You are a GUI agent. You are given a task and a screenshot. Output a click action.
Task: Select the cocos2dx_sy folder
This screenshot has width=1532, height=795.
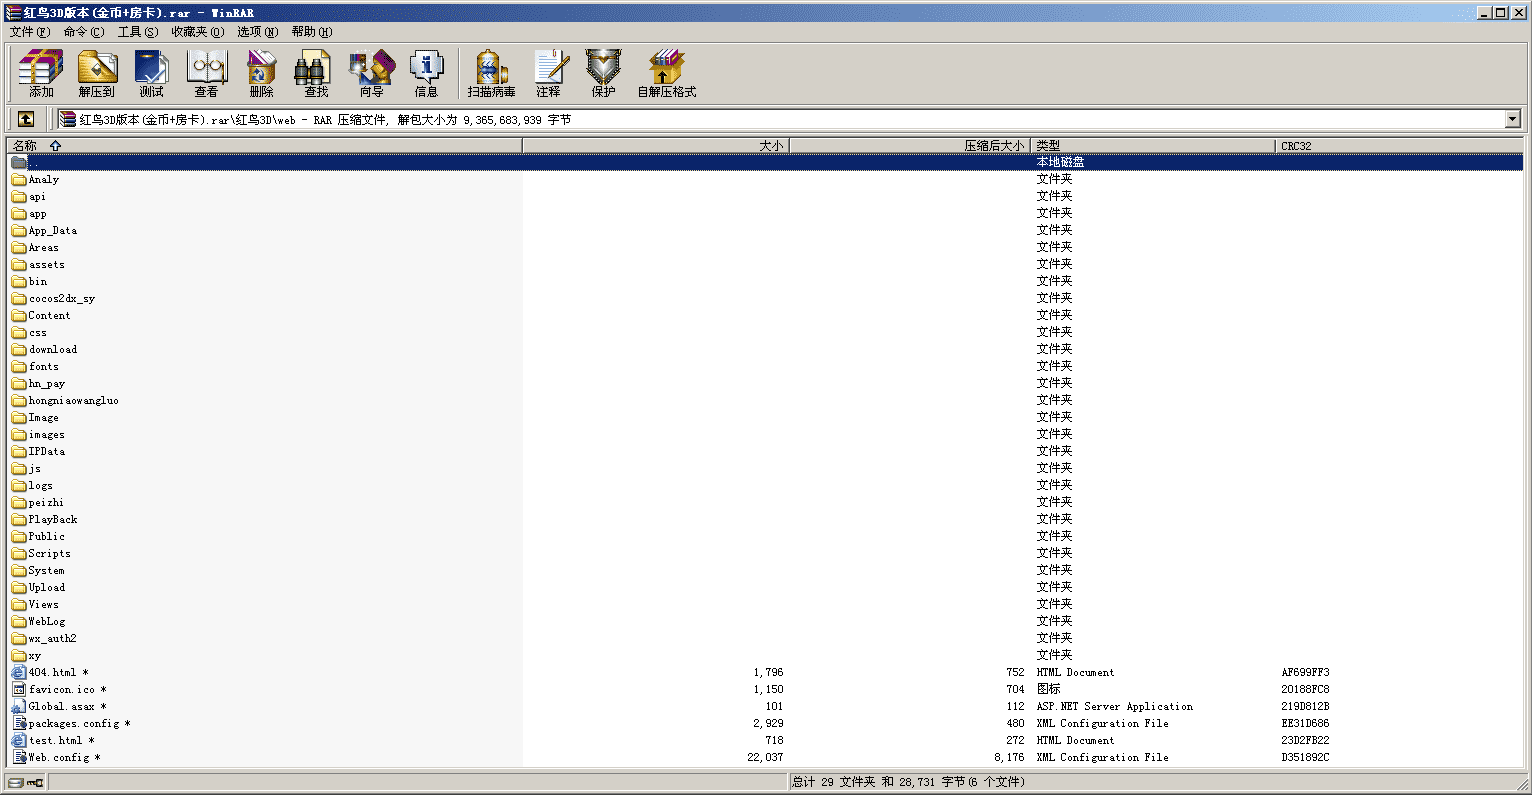[61, 299]
